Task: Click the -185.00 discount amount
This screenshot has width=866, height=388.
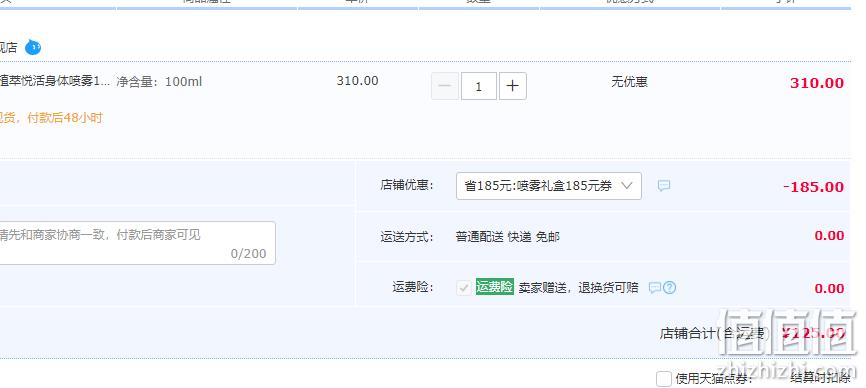Action: pyautogui.click(x=814, y=187)
